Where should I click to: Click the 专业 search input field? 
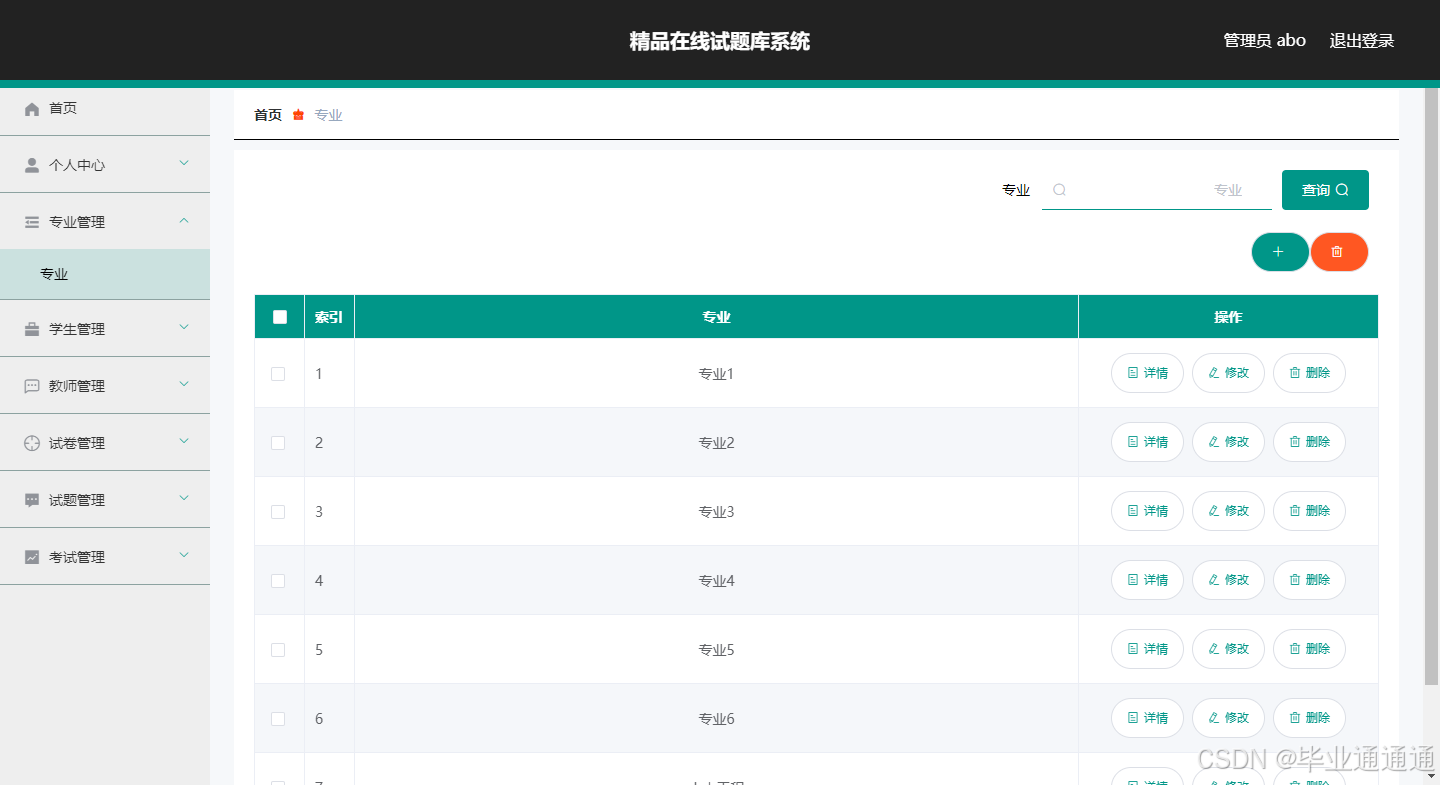1157,190
